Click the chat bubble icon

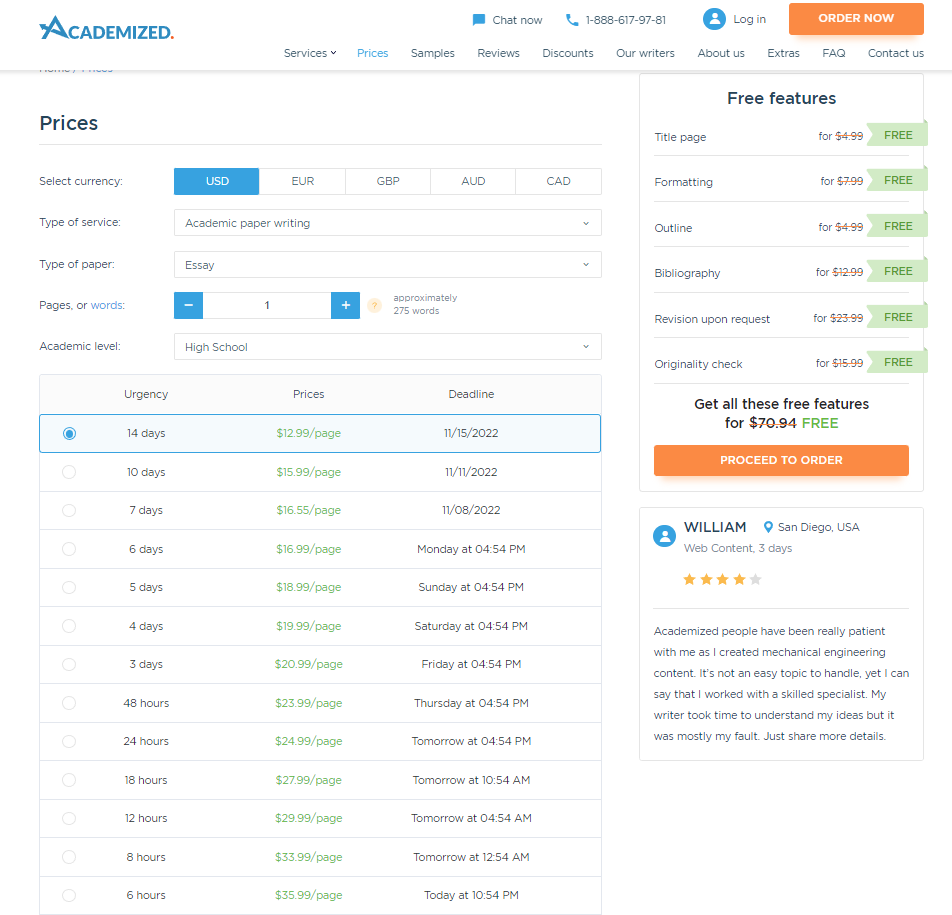point(478,20)
